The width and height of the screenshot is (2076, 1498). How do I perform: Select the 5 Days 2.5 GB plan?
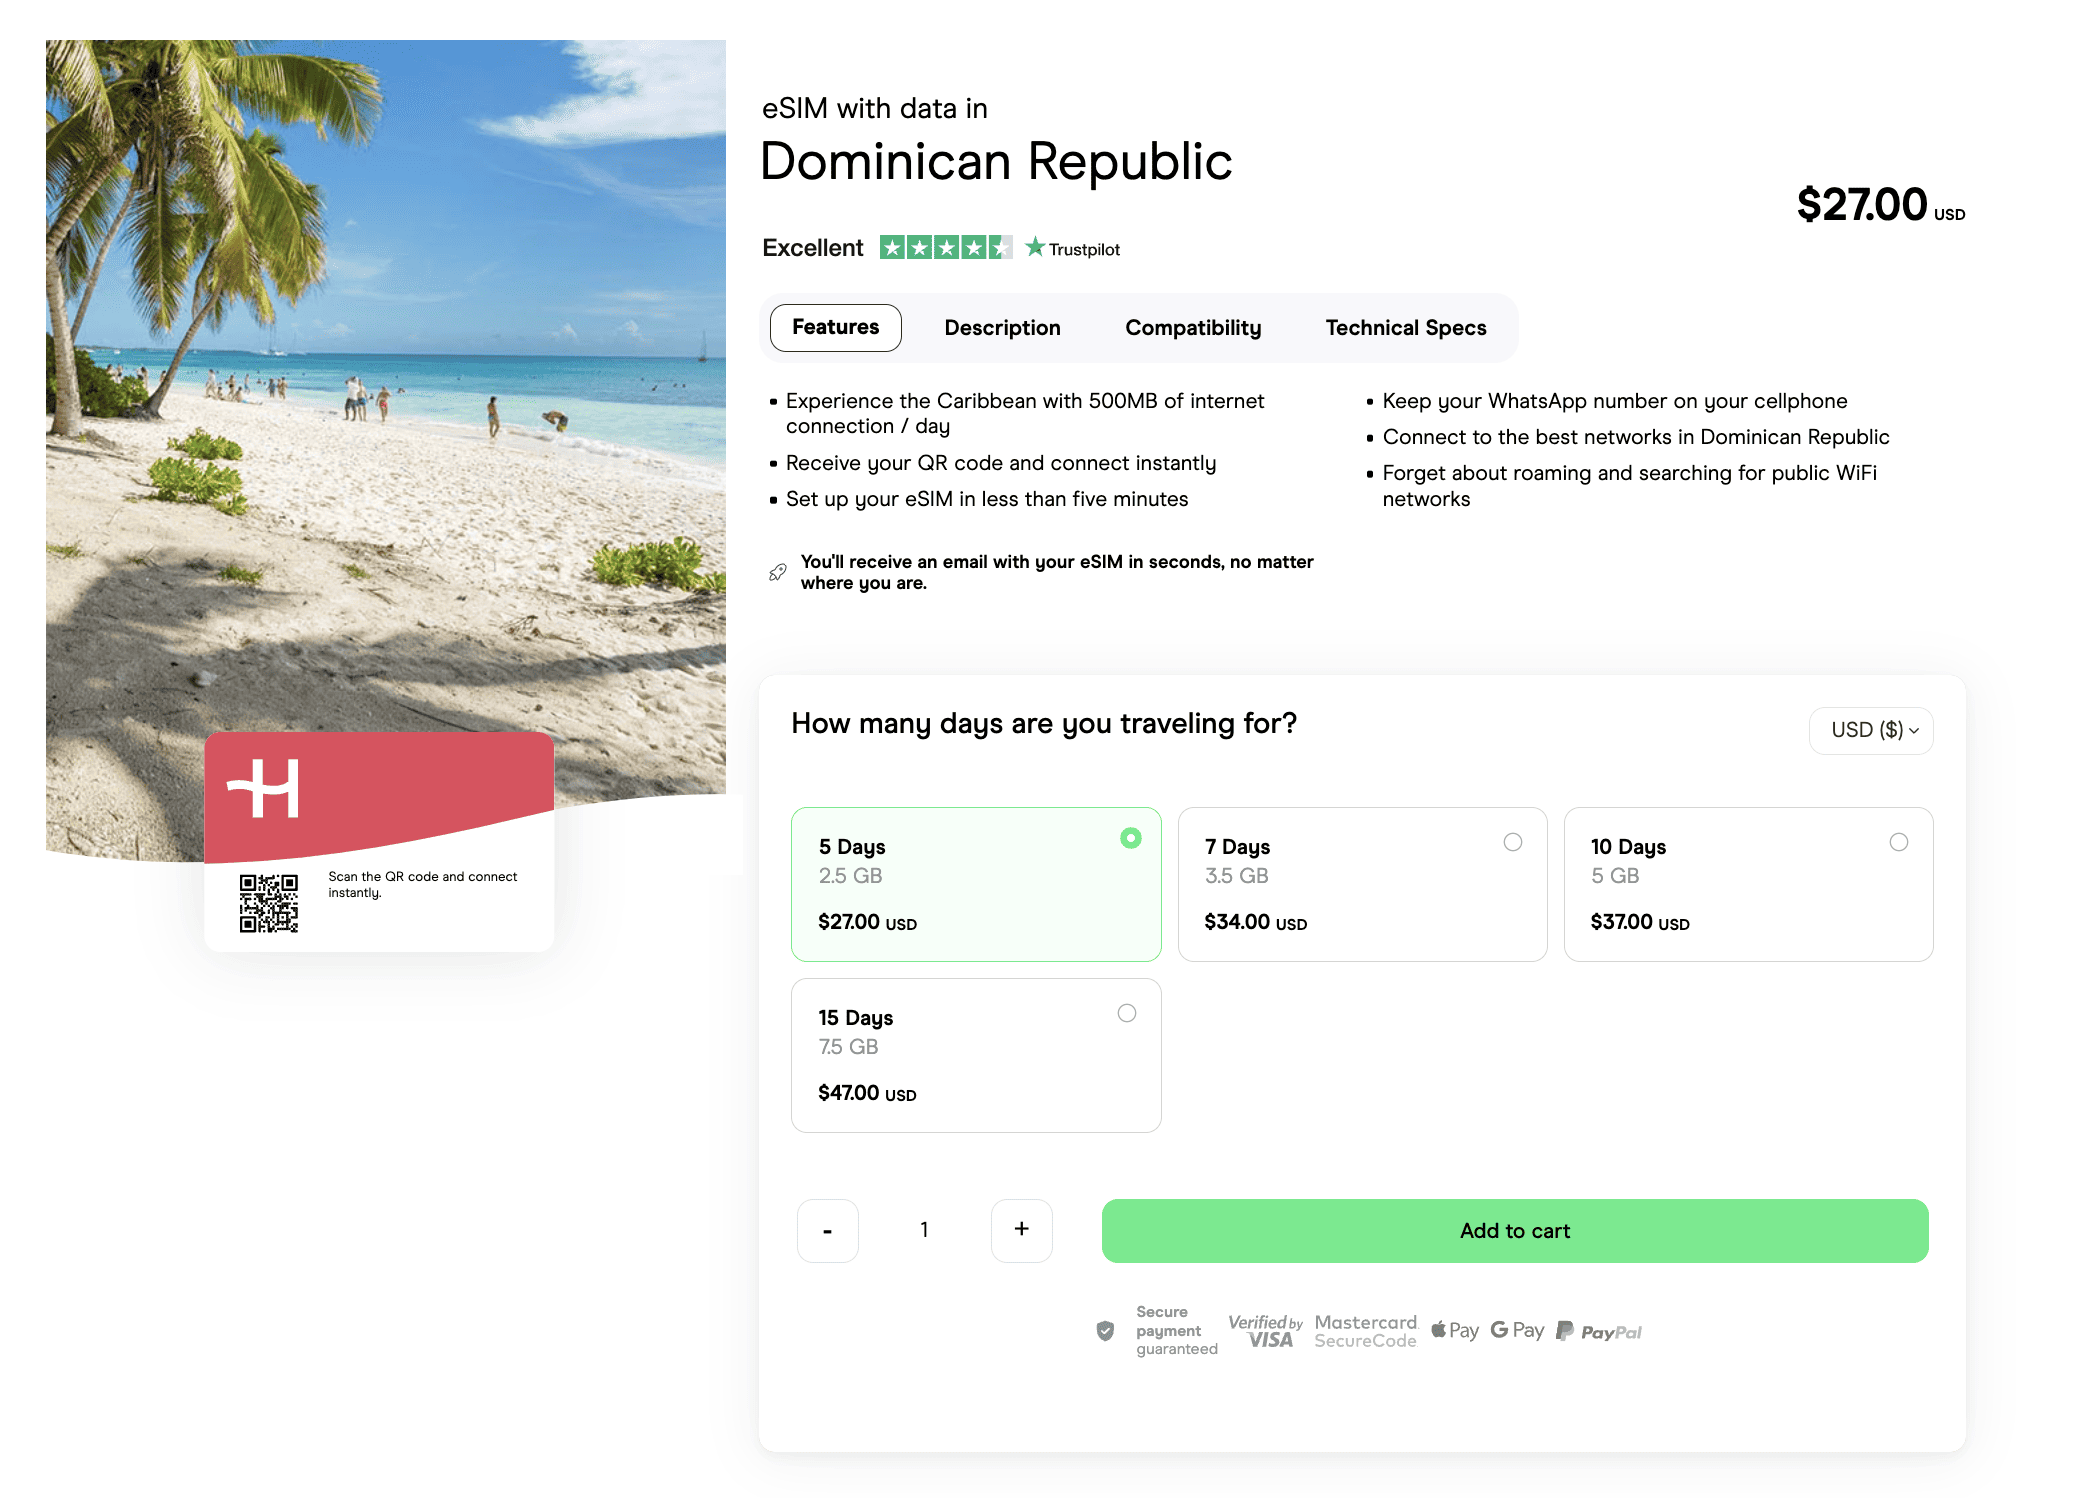[x=976, y=884]
